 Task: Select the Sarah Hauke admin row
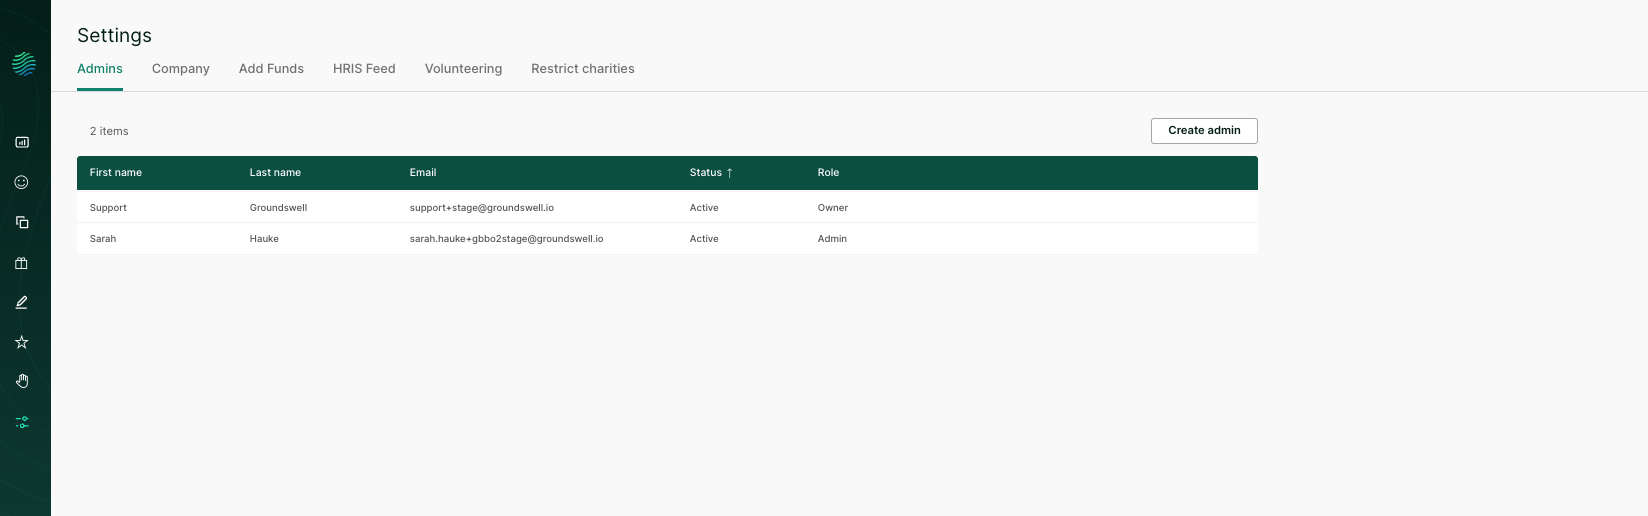point(667,239)
